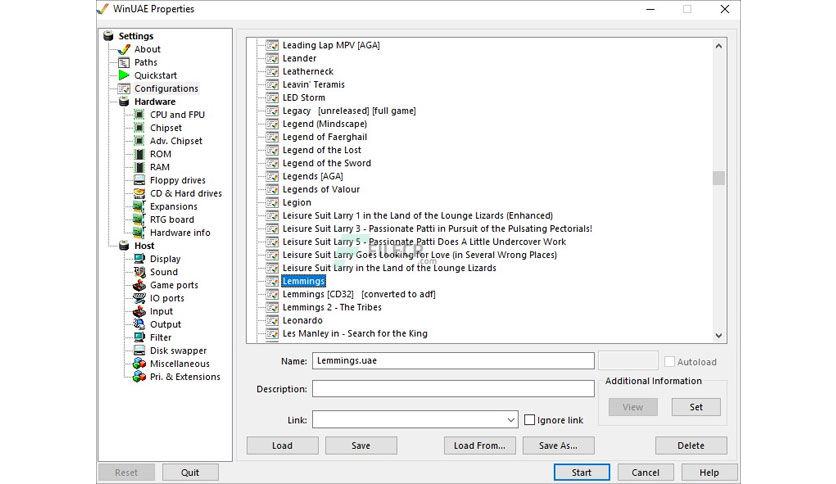Screen dimensions: 836x484
Task: Click the RAM chip icon
Action: [x=139, y=167]
